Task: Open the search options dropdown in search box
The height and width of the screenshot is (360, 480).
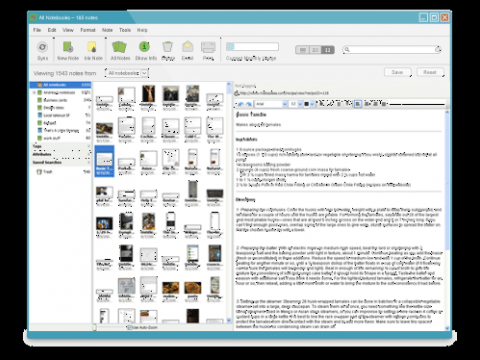Action: click(438, 50)
